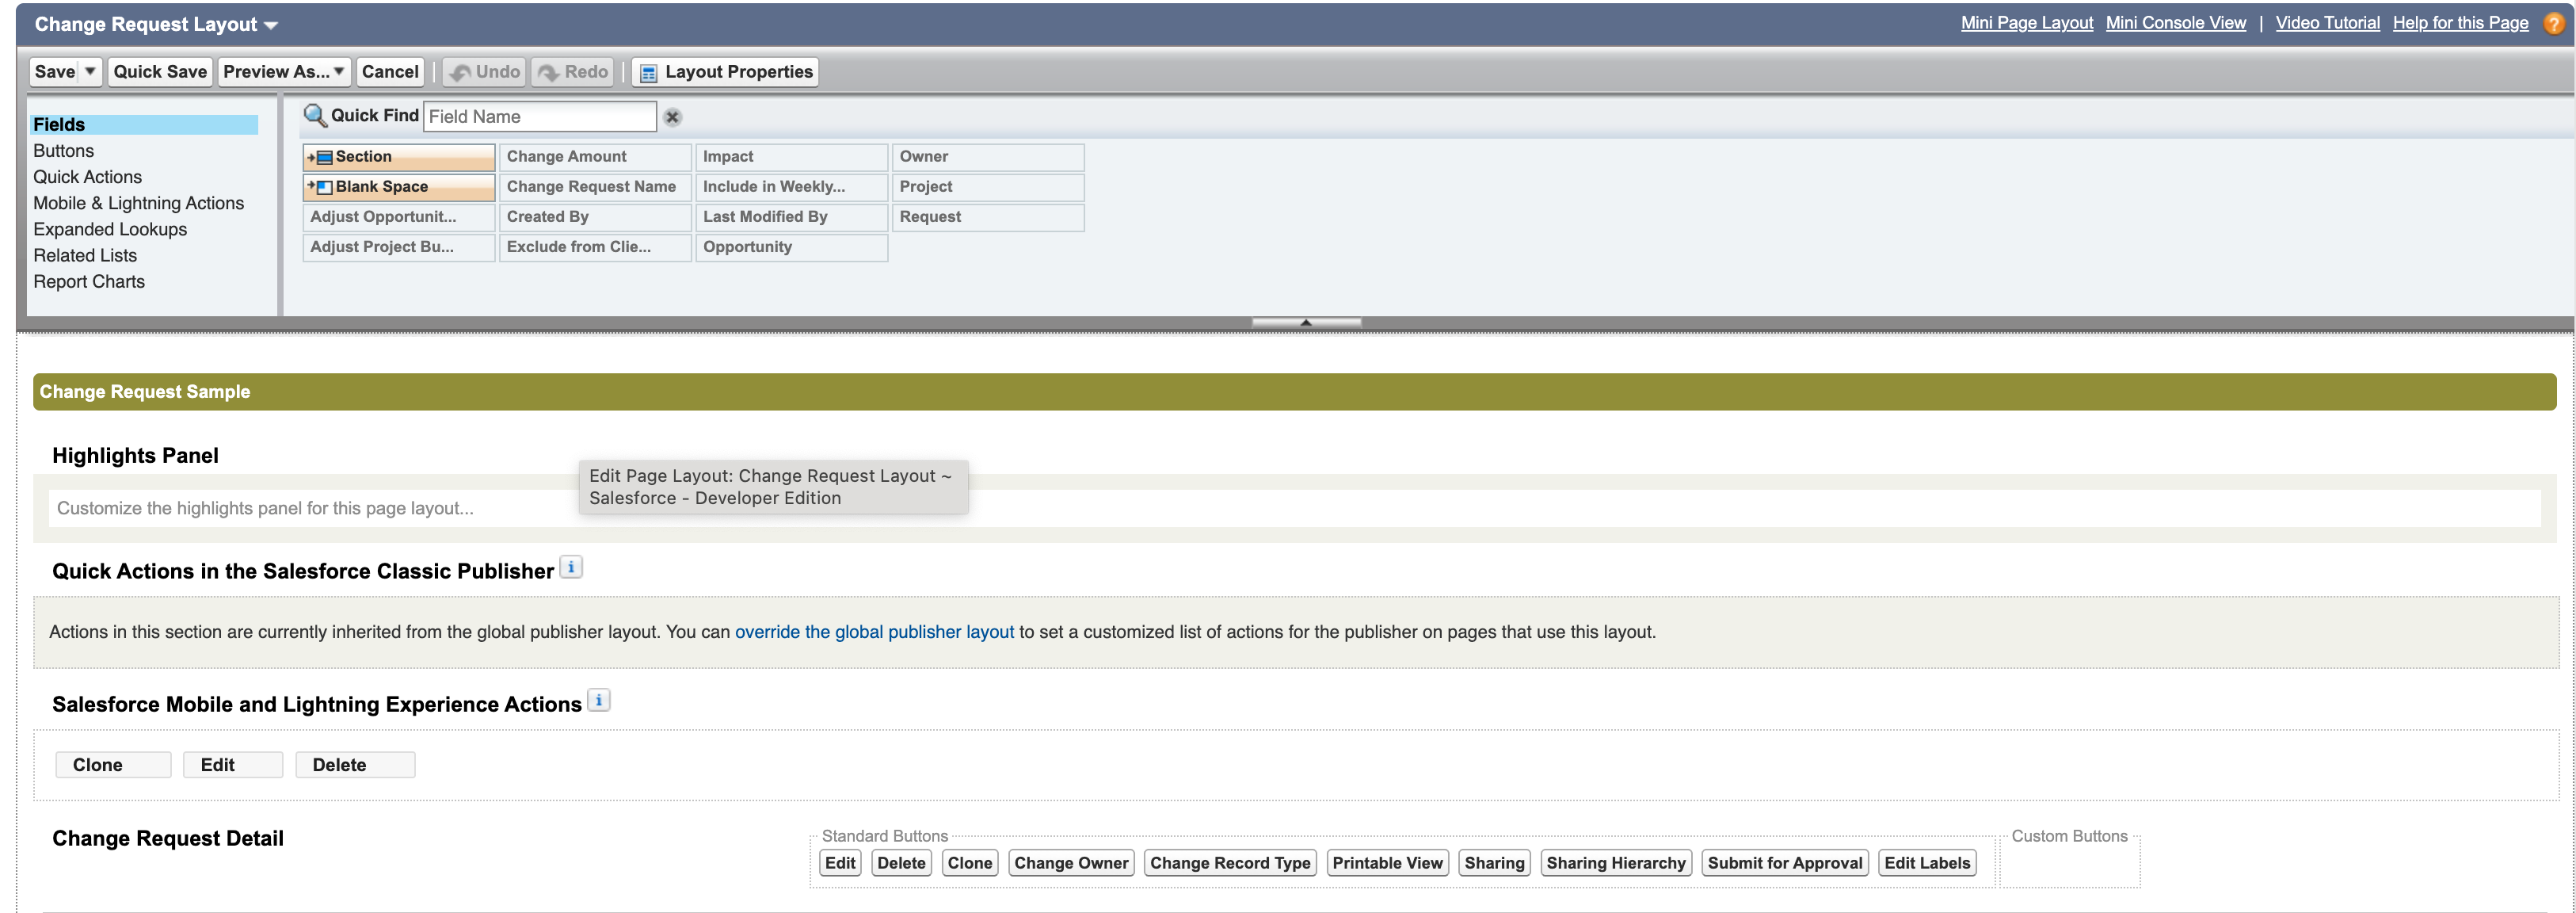This screenshot has width=2576, height=913.
Task: Click into the Quick Find field name input
Action: click(540, 117)
